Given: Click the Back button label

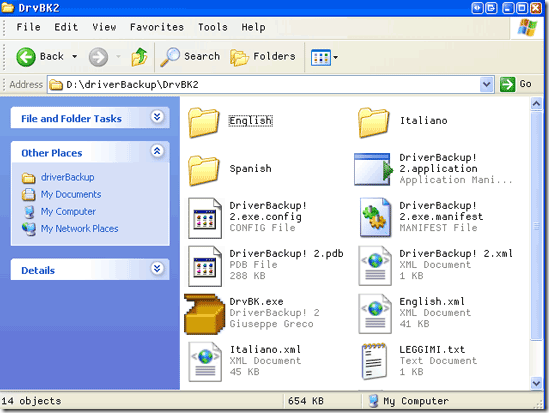Looking at the screenshot, I should tap(52, 56).
